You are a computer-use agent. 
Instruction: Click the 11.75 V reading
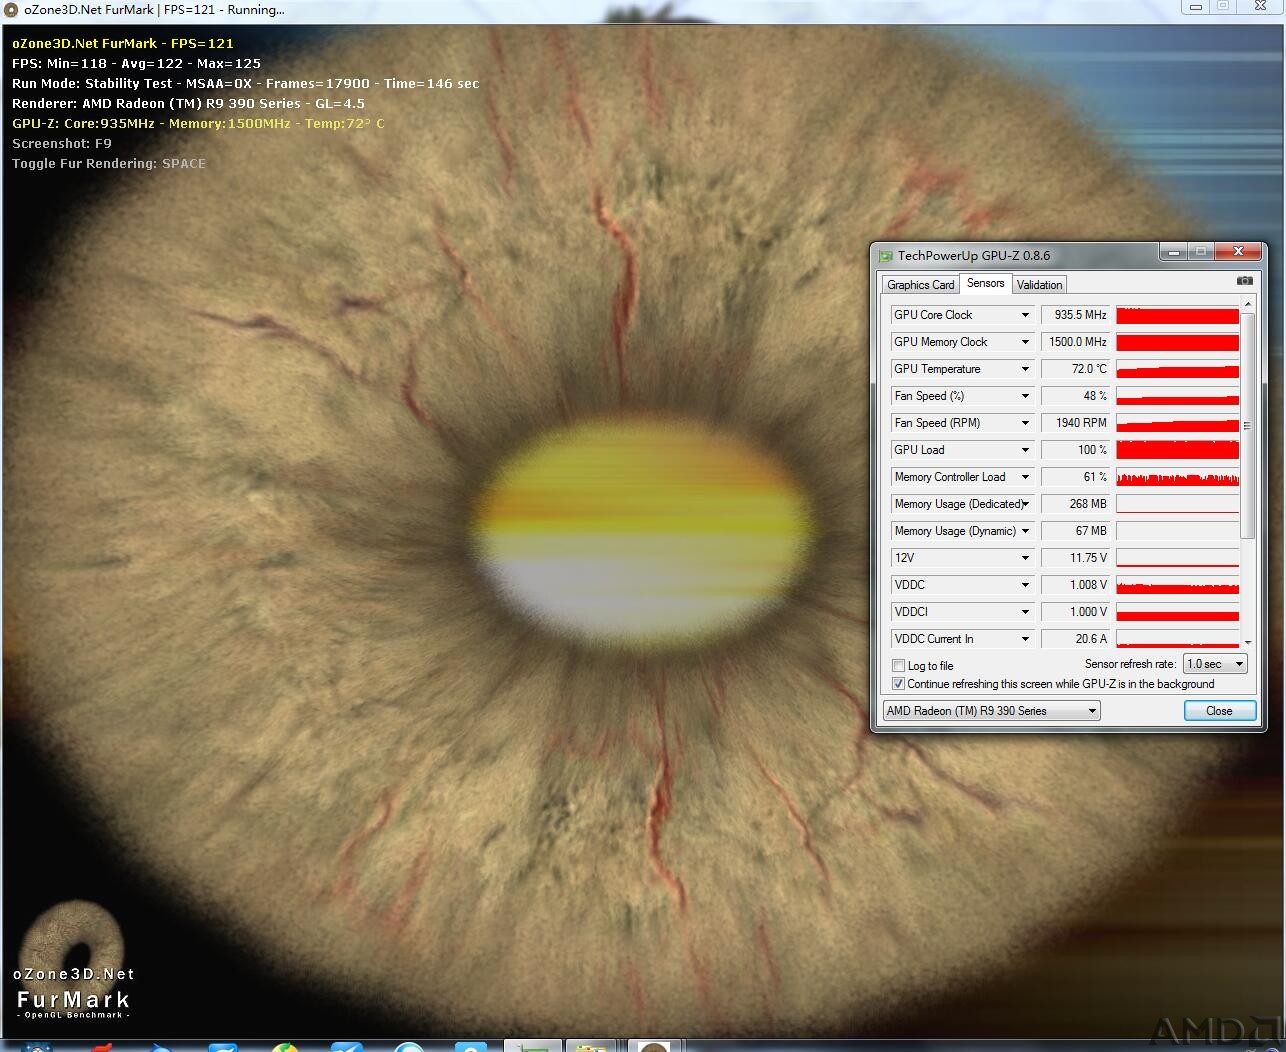(1076, 558)
